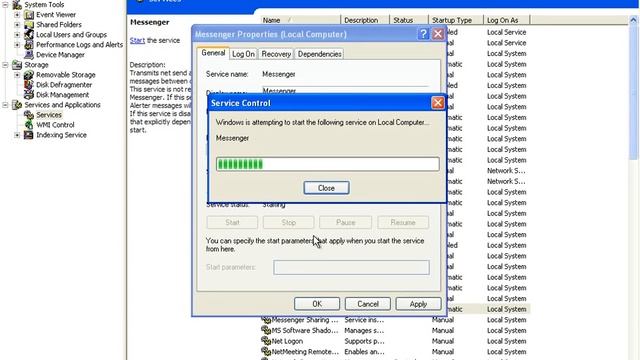This screenshot has width=640, height=360.
Task: Collapse Services and Applications node
Action: (5, 105)
